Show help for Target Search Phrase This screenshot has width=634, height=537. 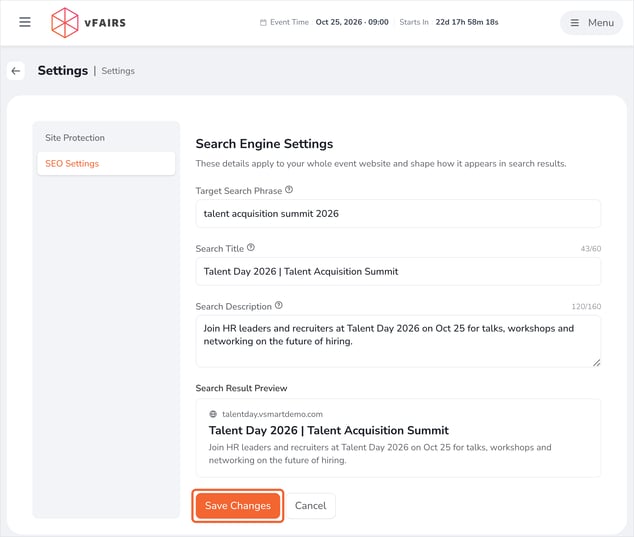tap(289, 189)
